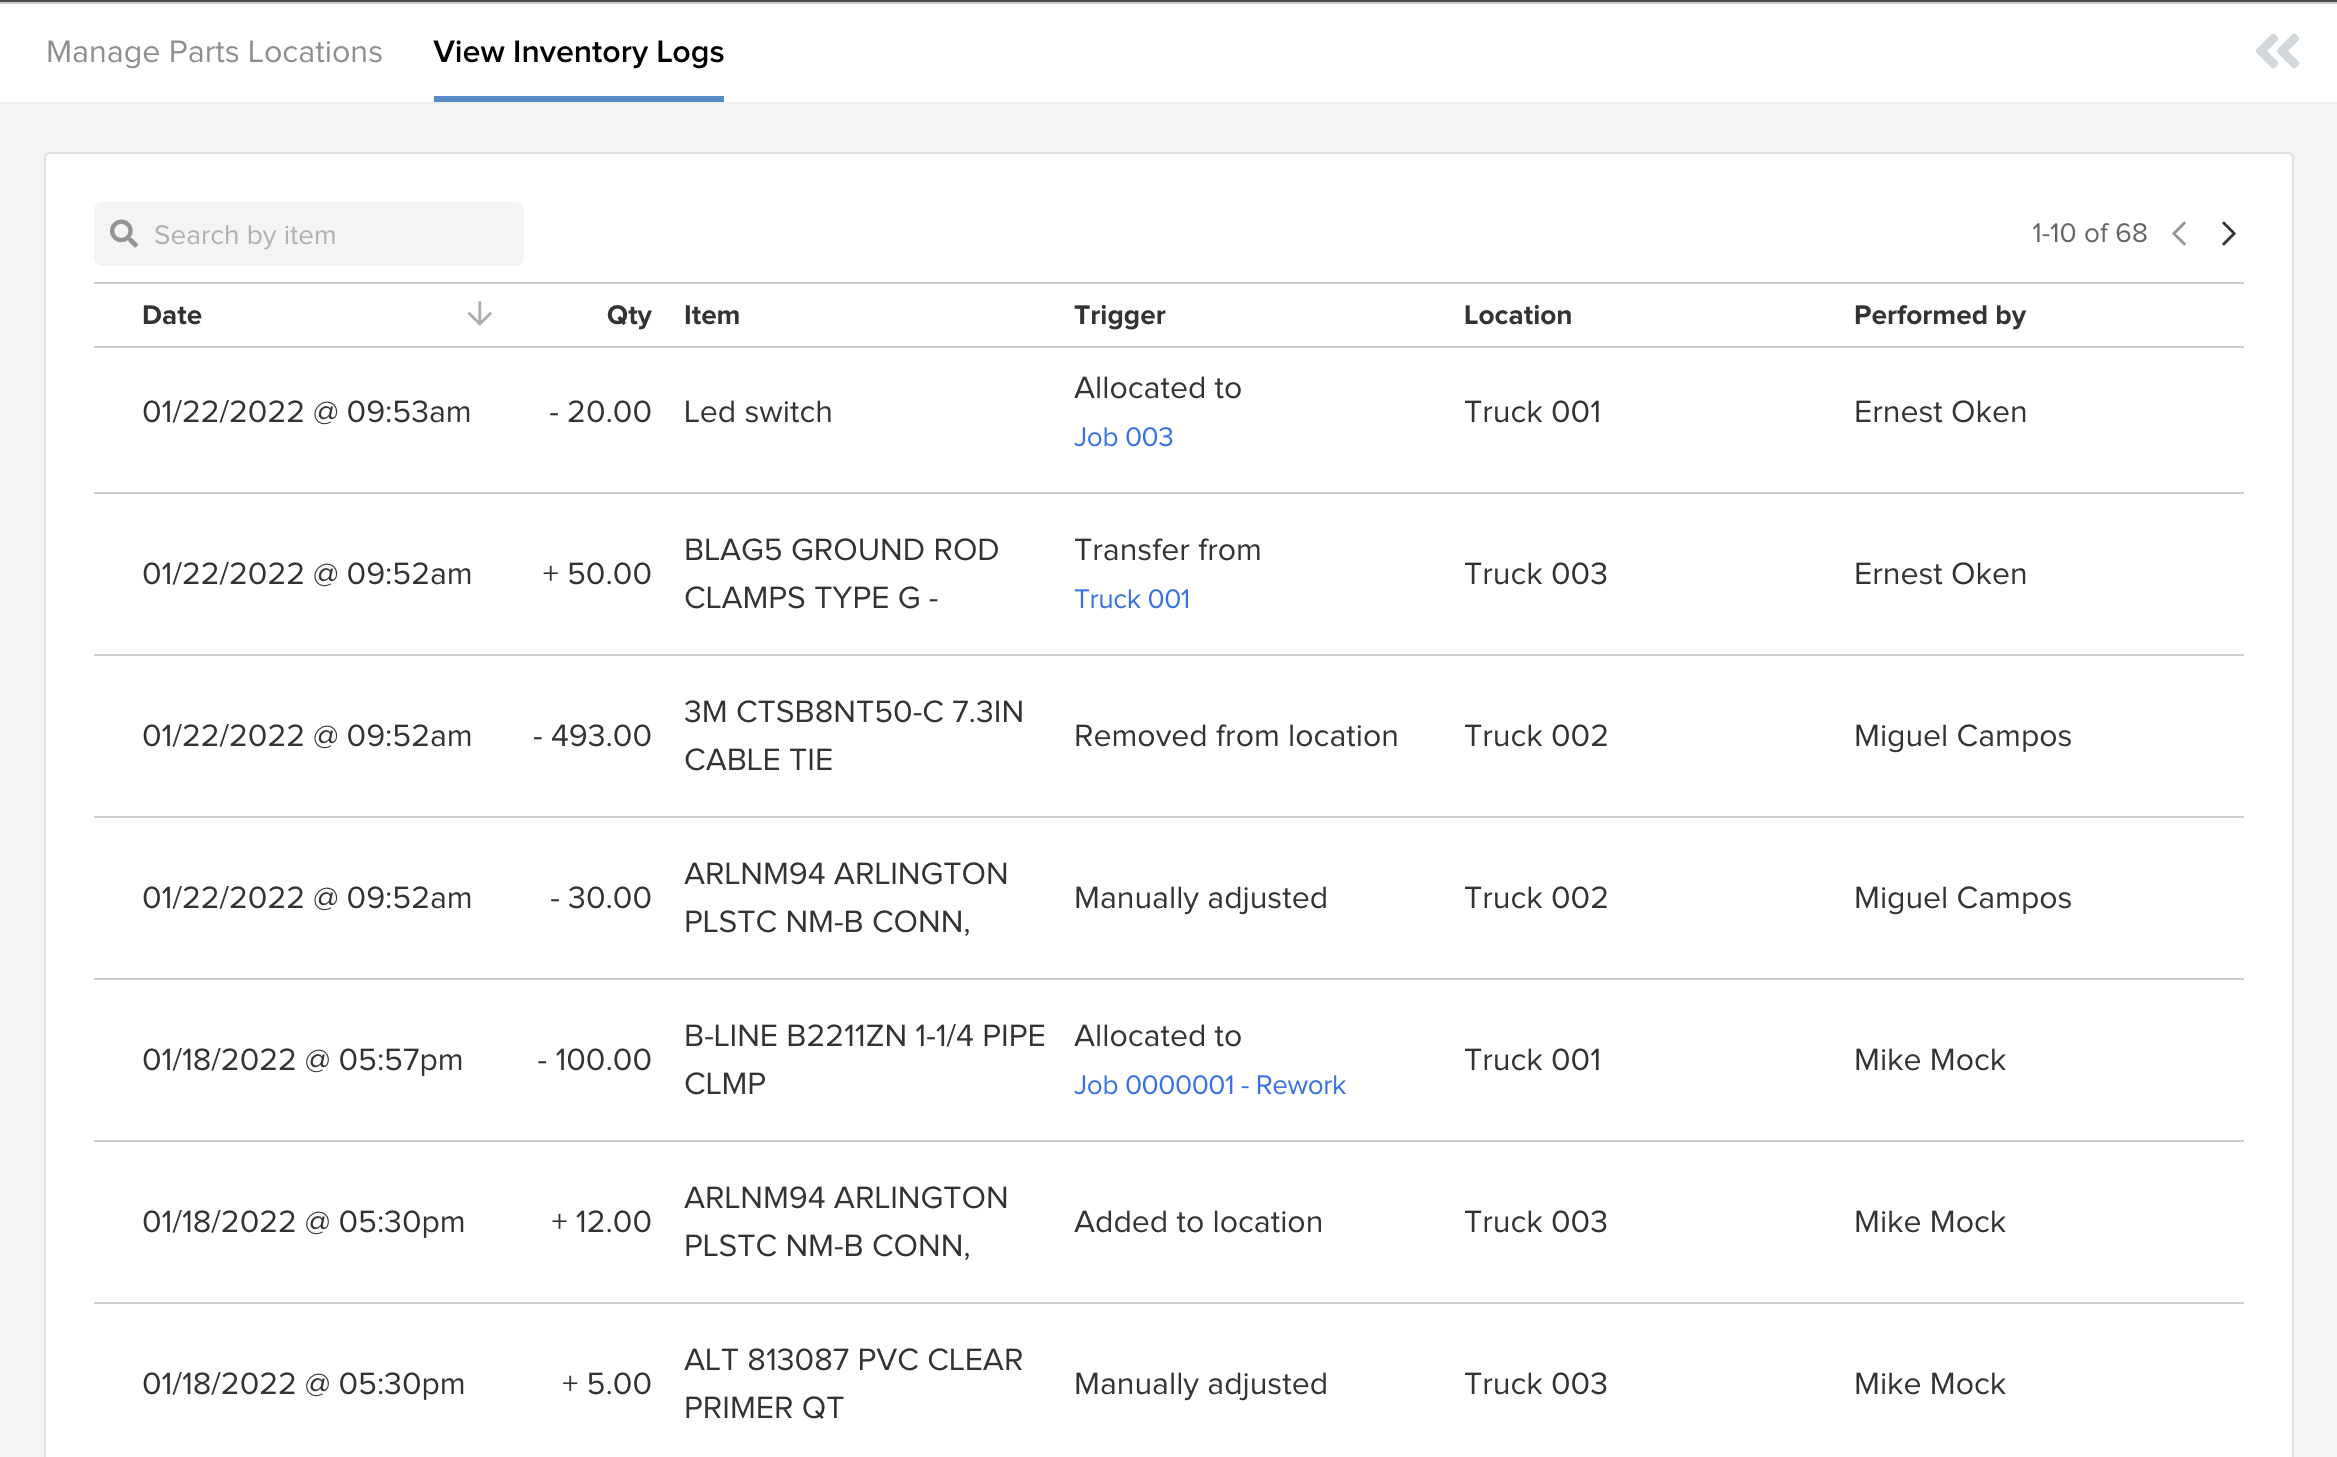The height and width of the screenshot is (1457, 2337).
Task: Click B-LINE B2211ZN PIPE CLMP item
Action: [x=864, y=1060]
